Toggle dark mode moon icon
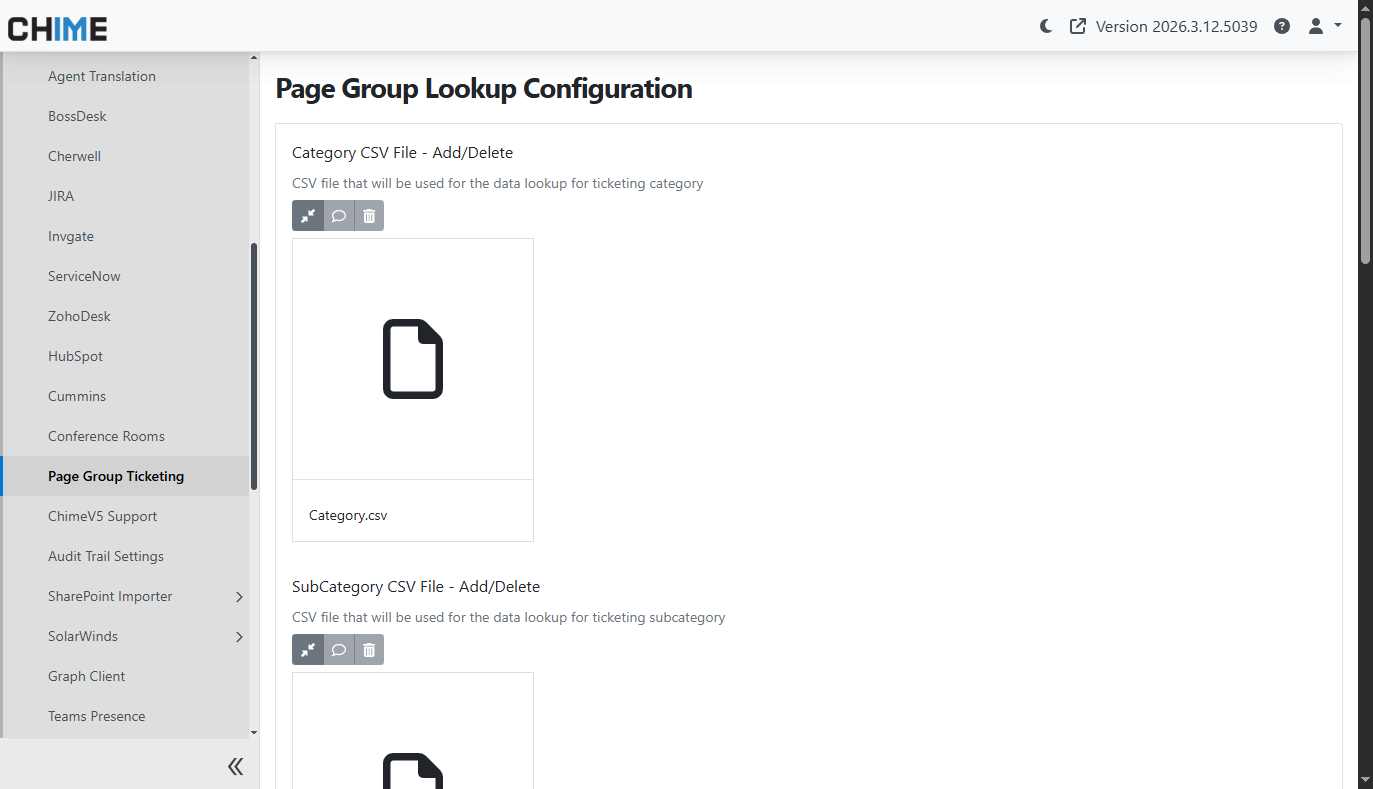Image resolution: width=1373 pixels, height=789 pixels. click(x=1046, y=27)
